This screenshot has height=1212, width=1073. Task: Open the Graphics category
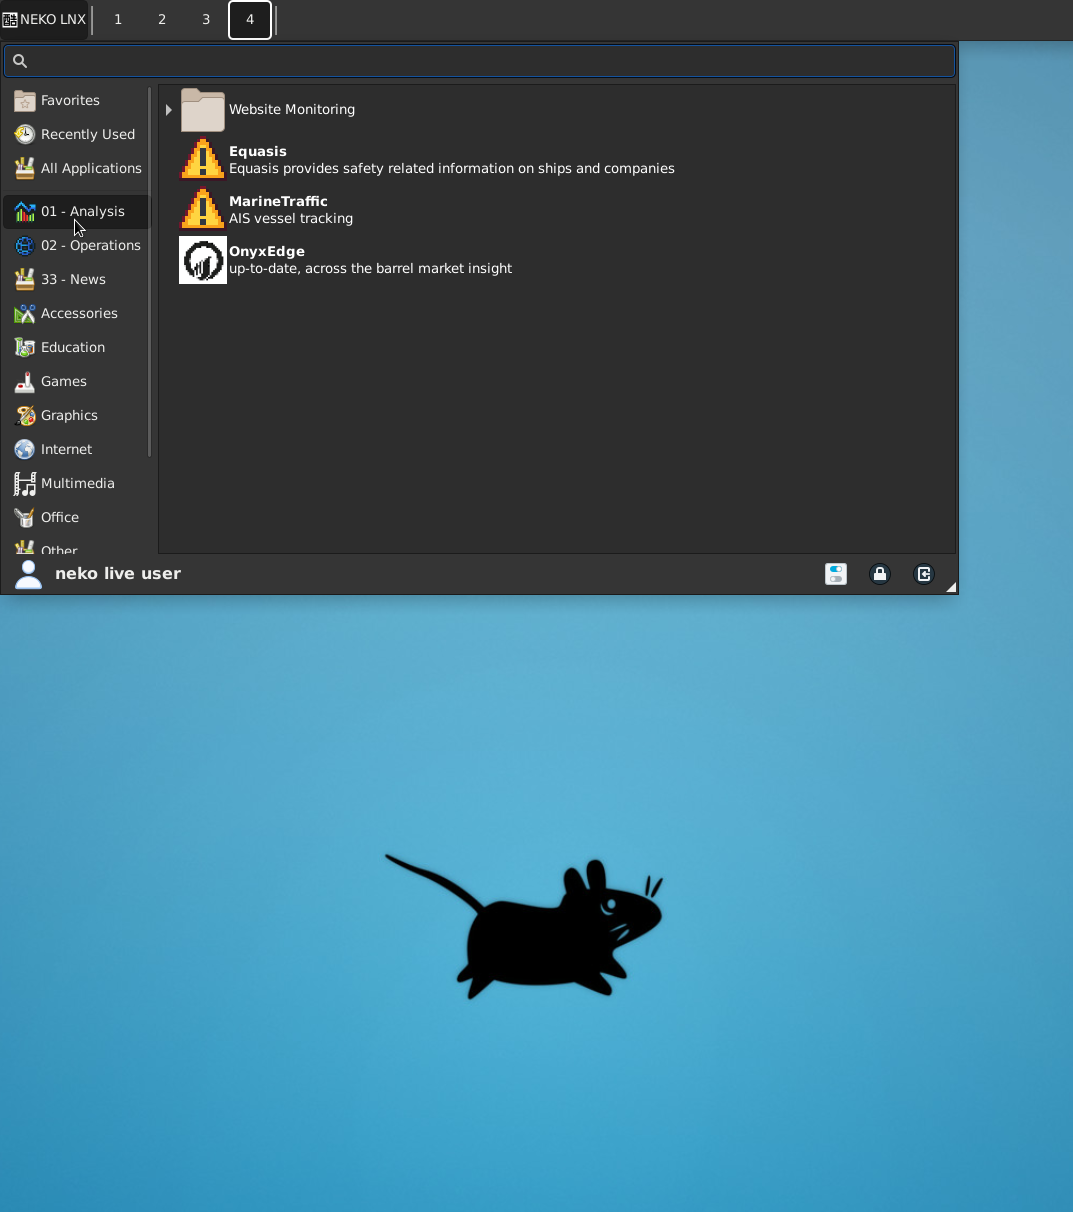pos(76,415)
